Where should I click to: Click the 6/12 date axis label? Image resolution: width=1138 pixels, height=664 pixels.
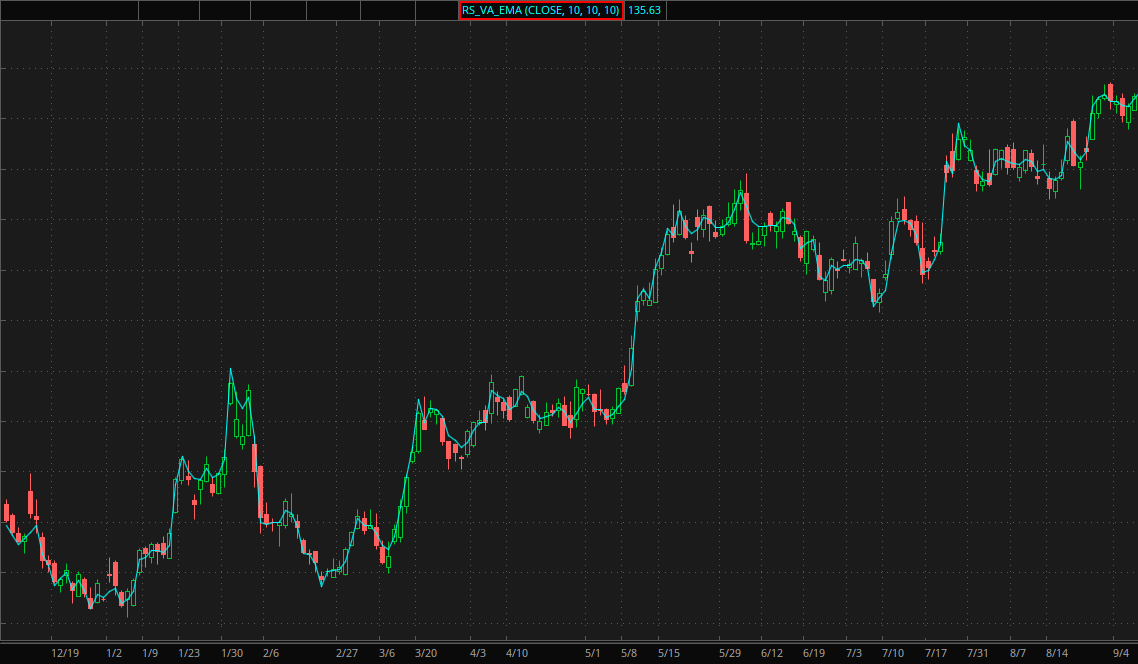pos(772,653)
